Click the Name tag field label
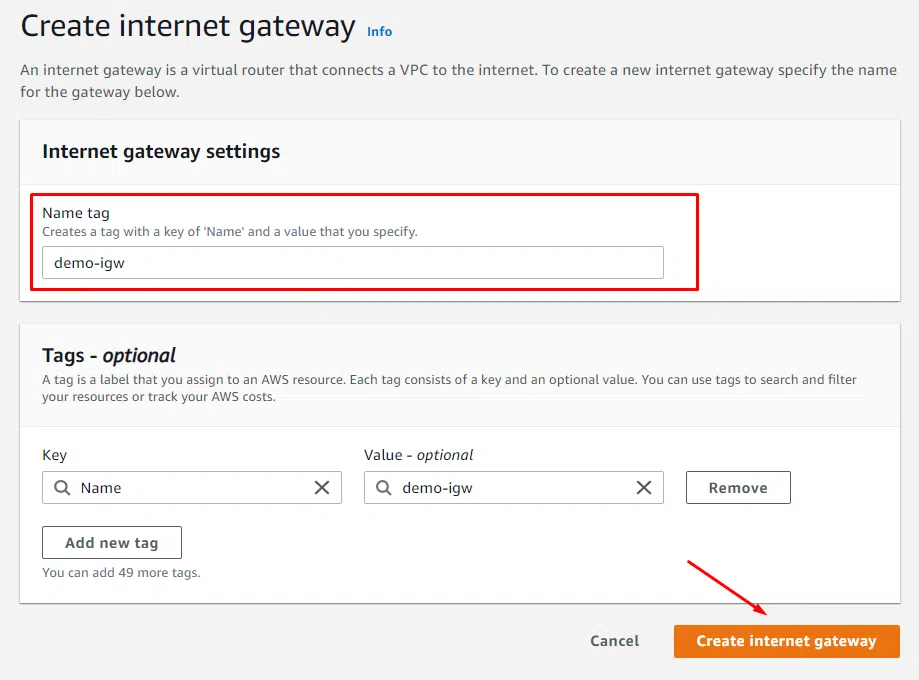This screenshot has height=680, width=919. [x=76, y=213]
